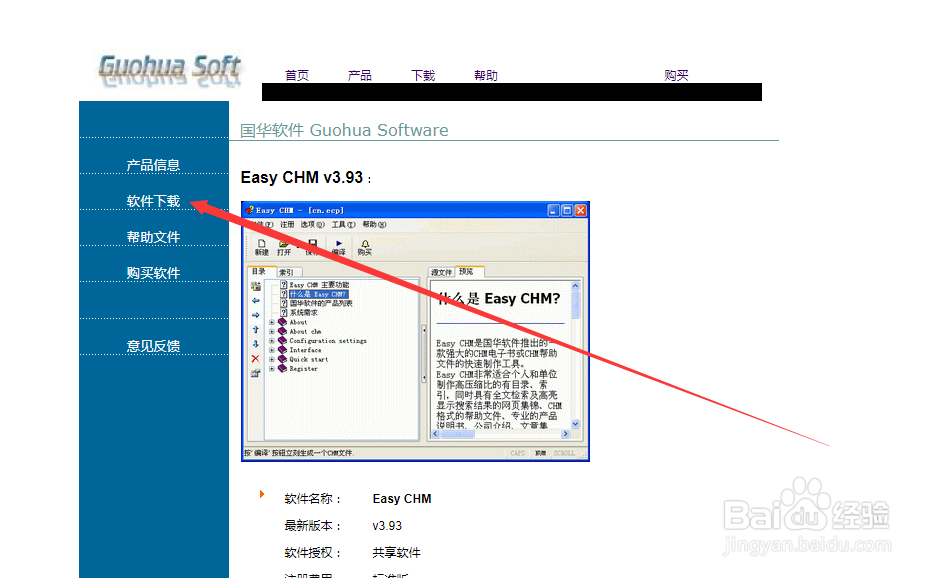Expand the Interface tree node

tap(272, 350)
